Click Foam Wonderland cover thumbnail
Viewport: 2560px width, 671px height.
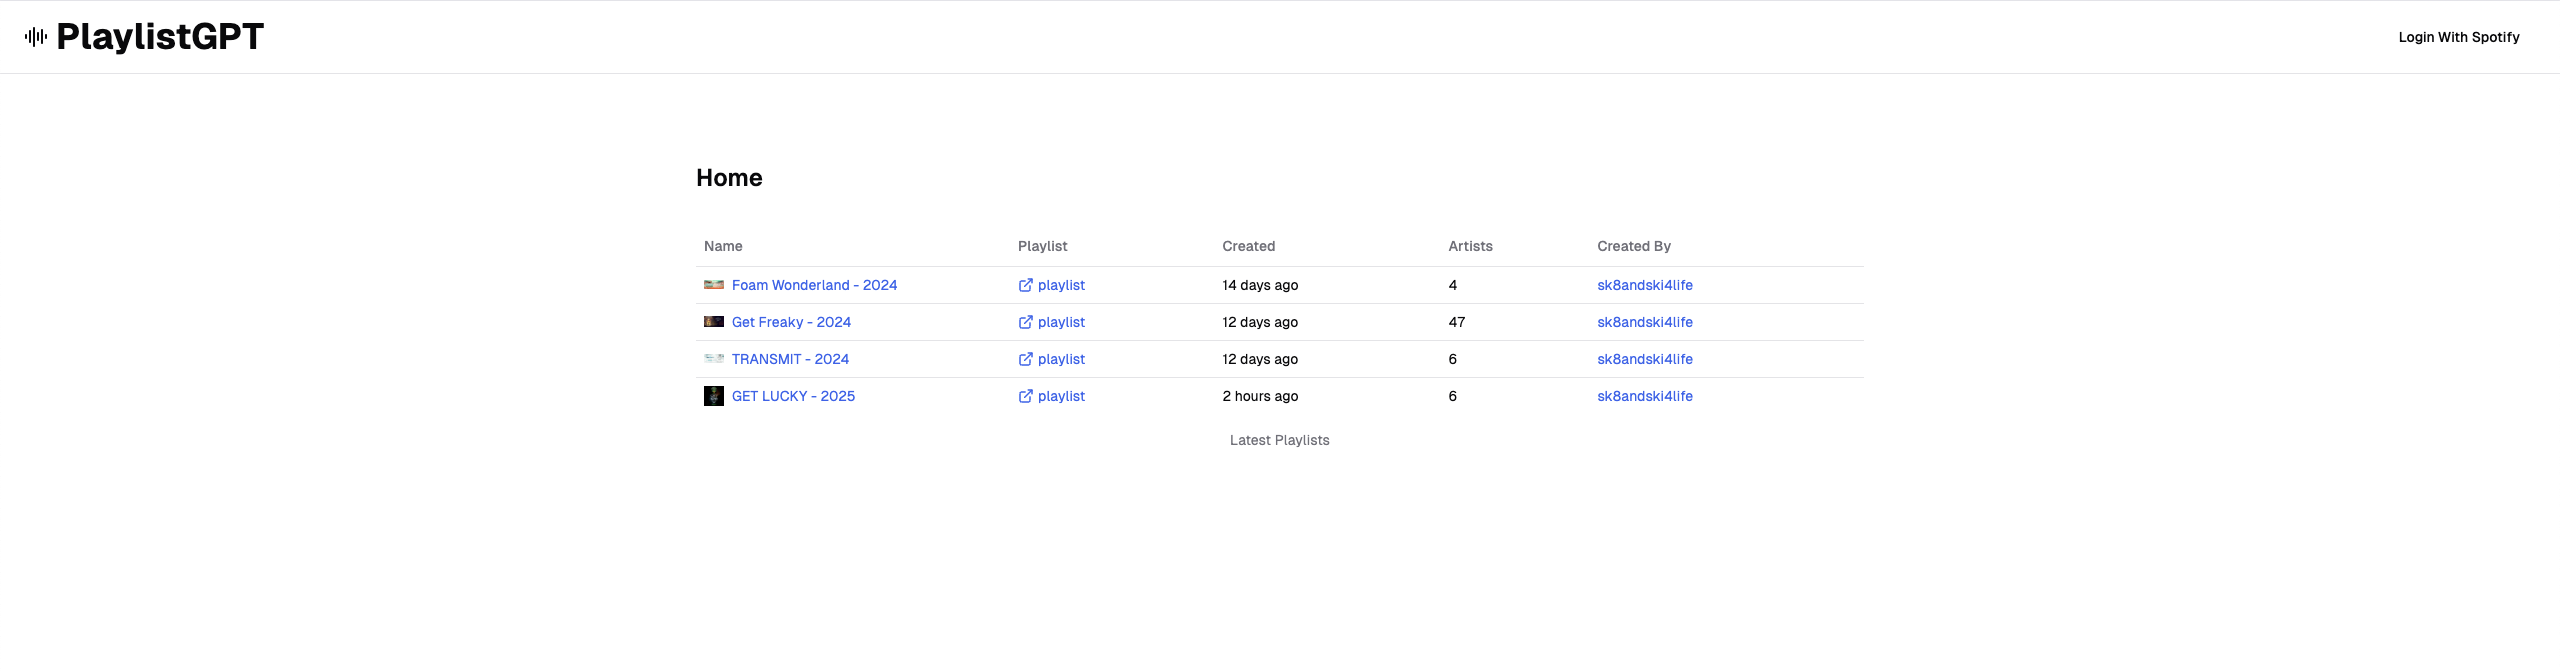(x=714, y=285)
